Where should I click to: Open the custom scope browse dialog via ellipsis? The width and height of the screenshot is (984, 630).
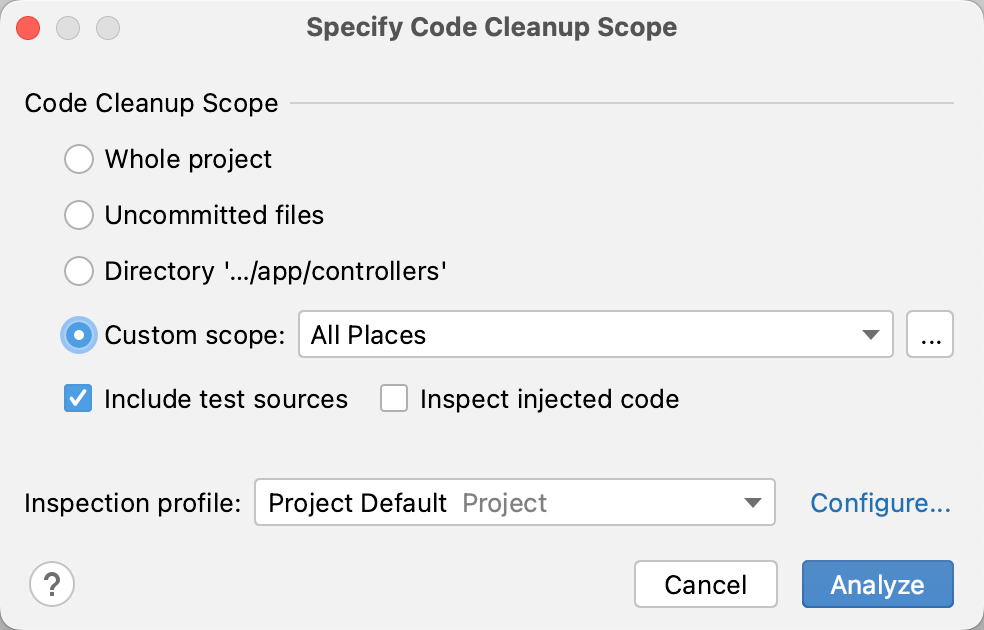click(x=930, y=335)
